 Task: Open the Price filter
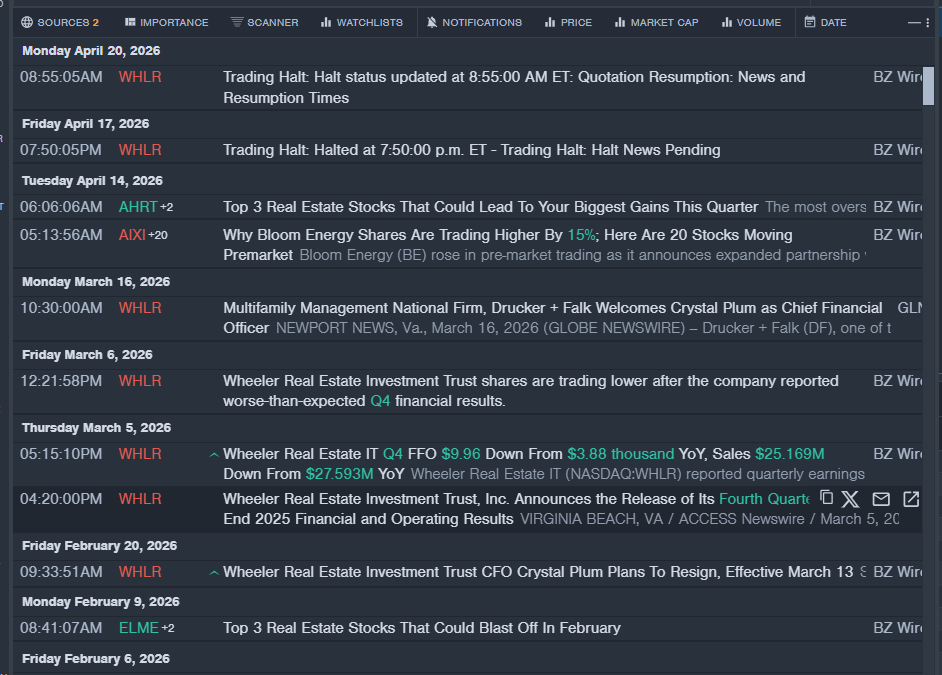click(568, 22)
